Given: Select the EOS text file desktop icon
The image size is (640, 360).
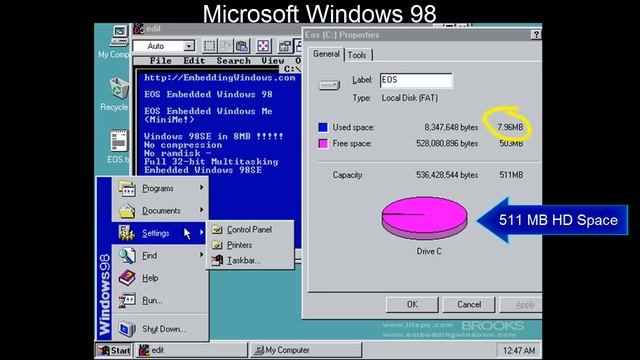Looking at the screenshot, I should pos(118,147).
